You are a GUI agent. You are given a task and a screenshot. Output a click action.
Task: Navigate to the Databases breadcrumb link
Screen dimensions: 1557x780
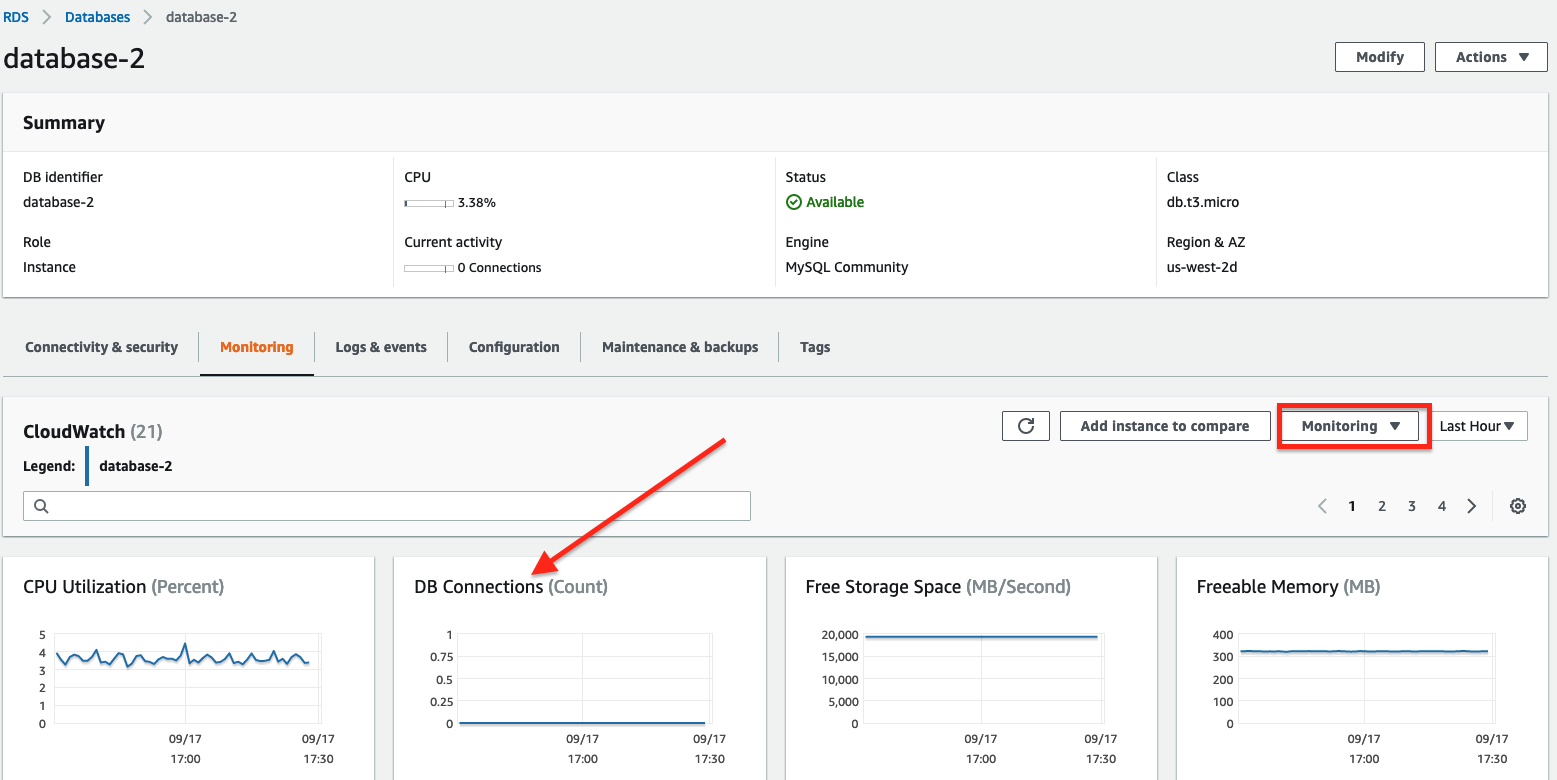tap(97, 16)
